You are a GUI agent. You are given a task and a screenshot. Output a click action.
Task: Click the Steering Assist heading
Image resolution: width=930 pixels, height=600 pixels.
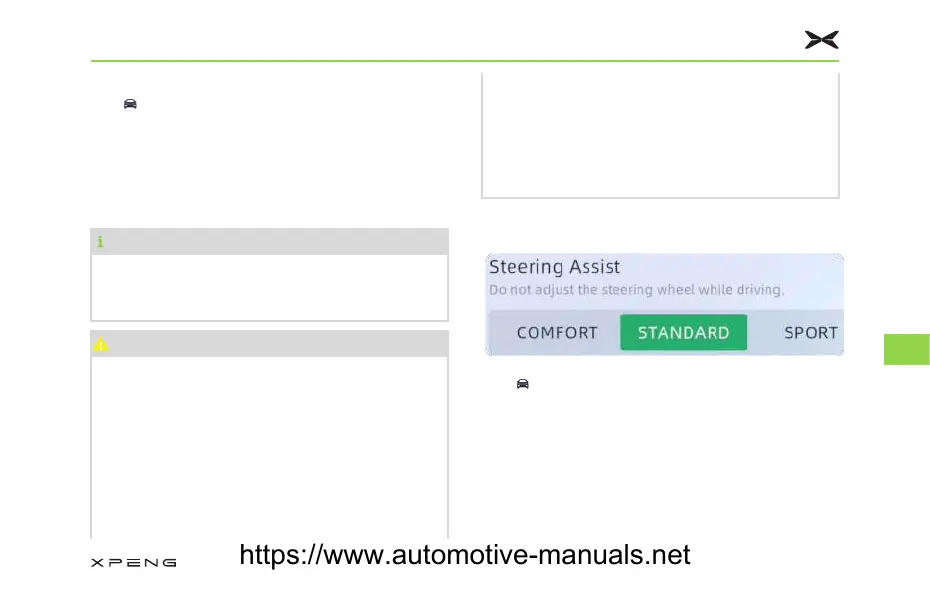[x=554, y=267]
